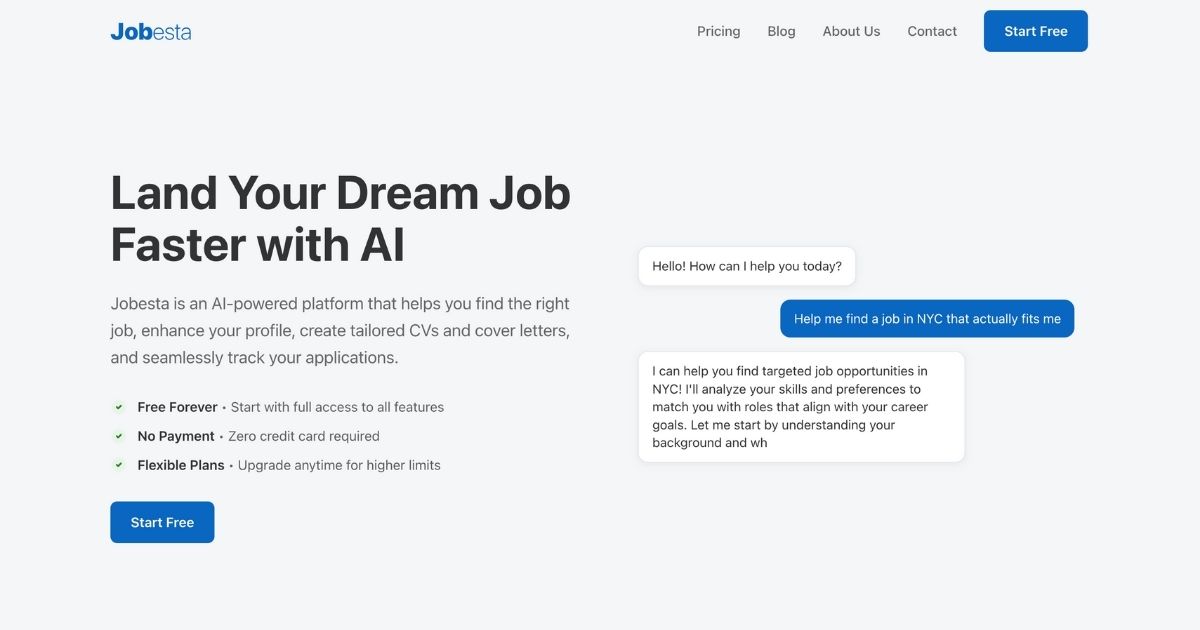Click the green checkmark beside Free Forever
1200x630 pixels.
(118, 407)
